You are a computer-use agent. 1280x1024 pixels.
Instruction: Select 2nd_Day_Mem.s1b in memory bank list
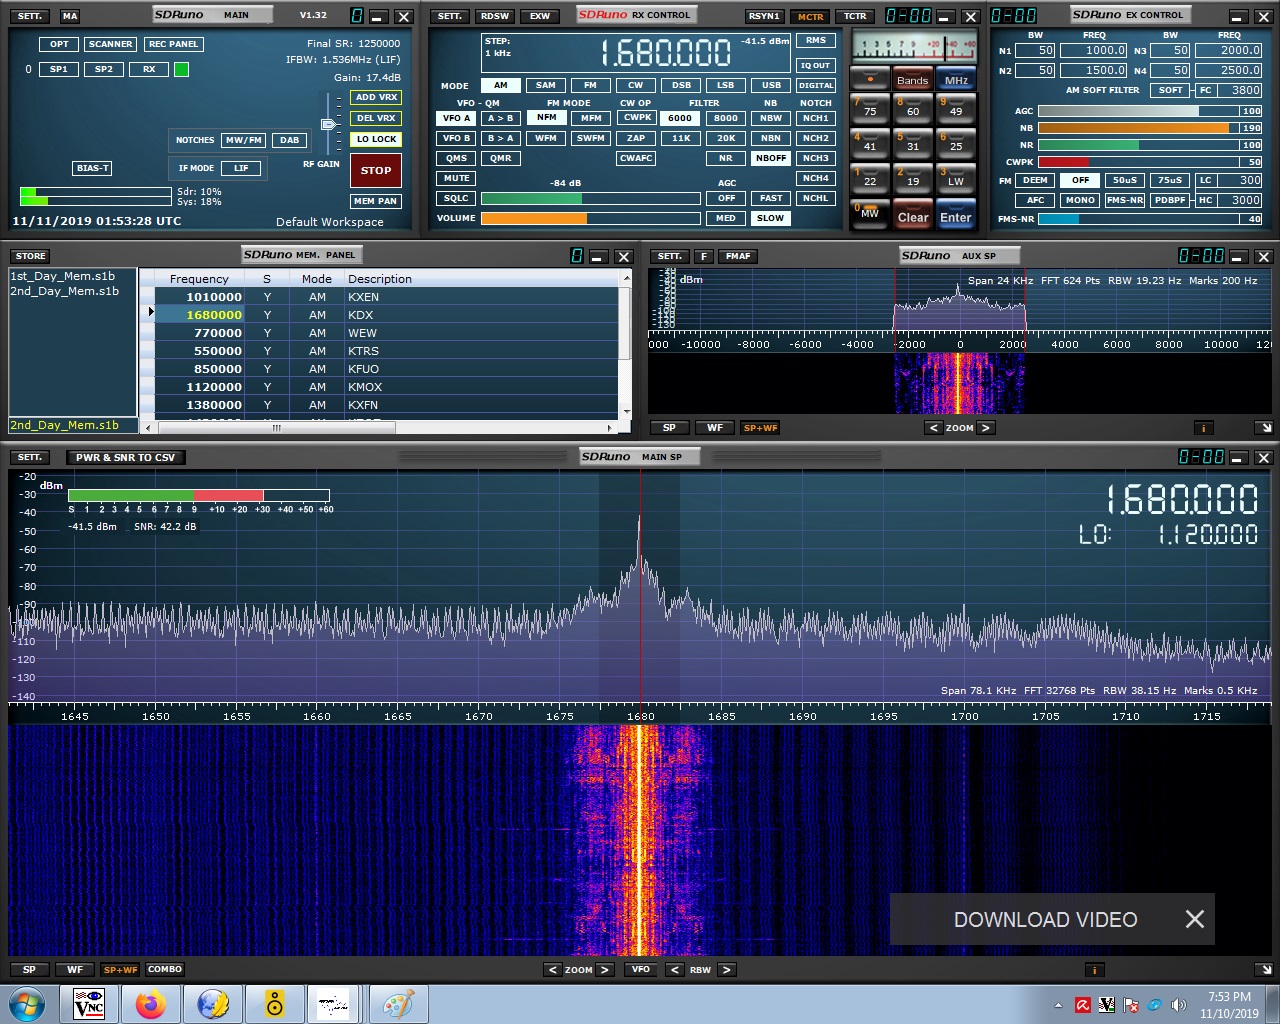[65, 291]
